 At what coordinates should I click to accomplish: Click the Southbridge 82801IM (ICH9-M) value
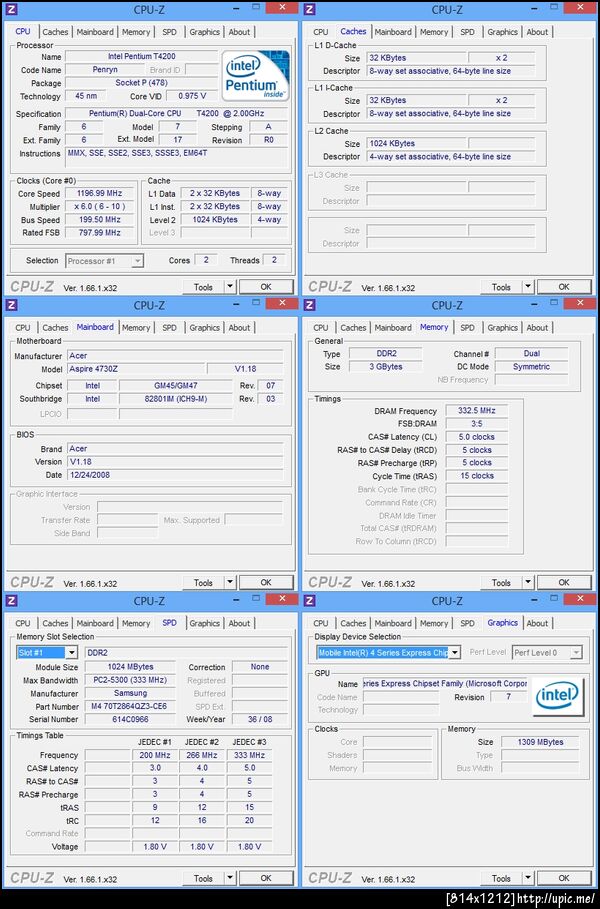[176, 399]
